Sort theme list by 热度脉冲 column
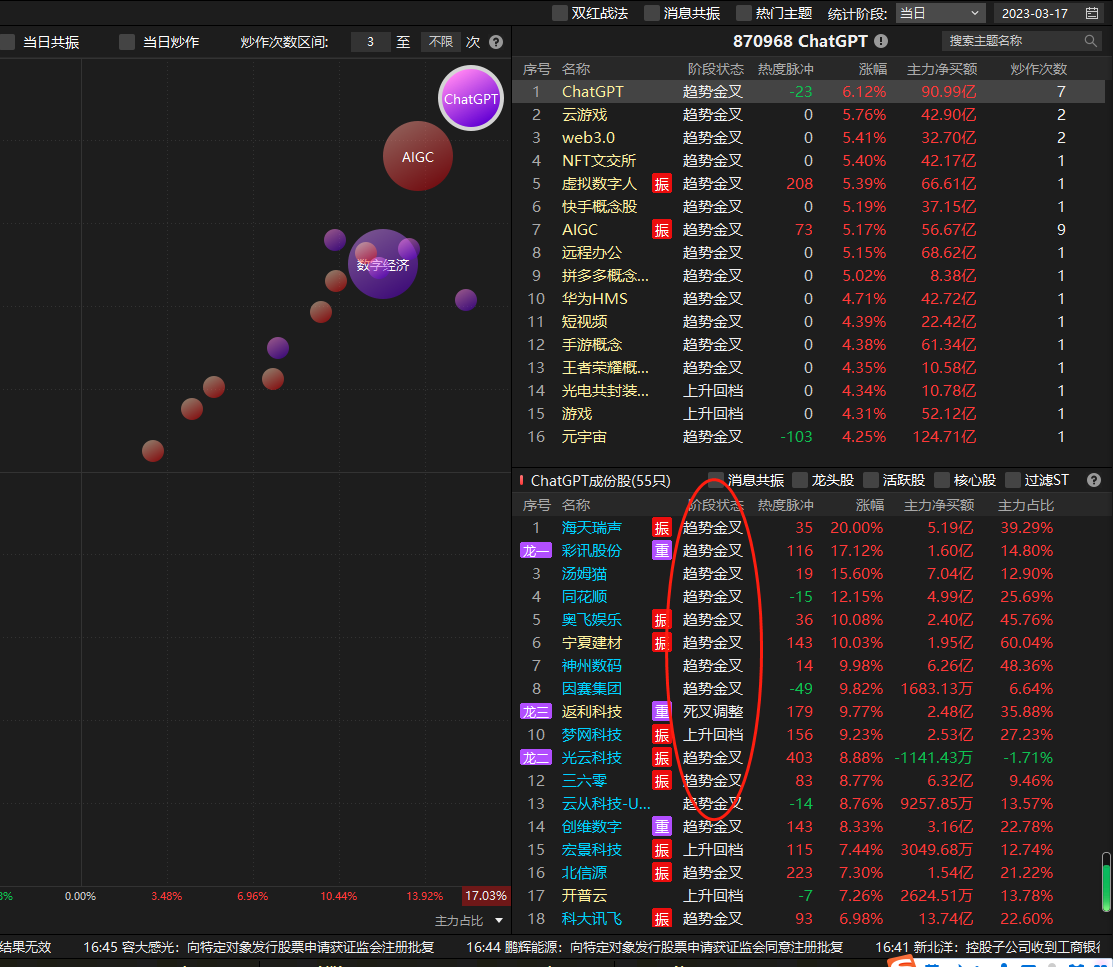The height and width of the screenshot is (967, 1113). (785, 69)
